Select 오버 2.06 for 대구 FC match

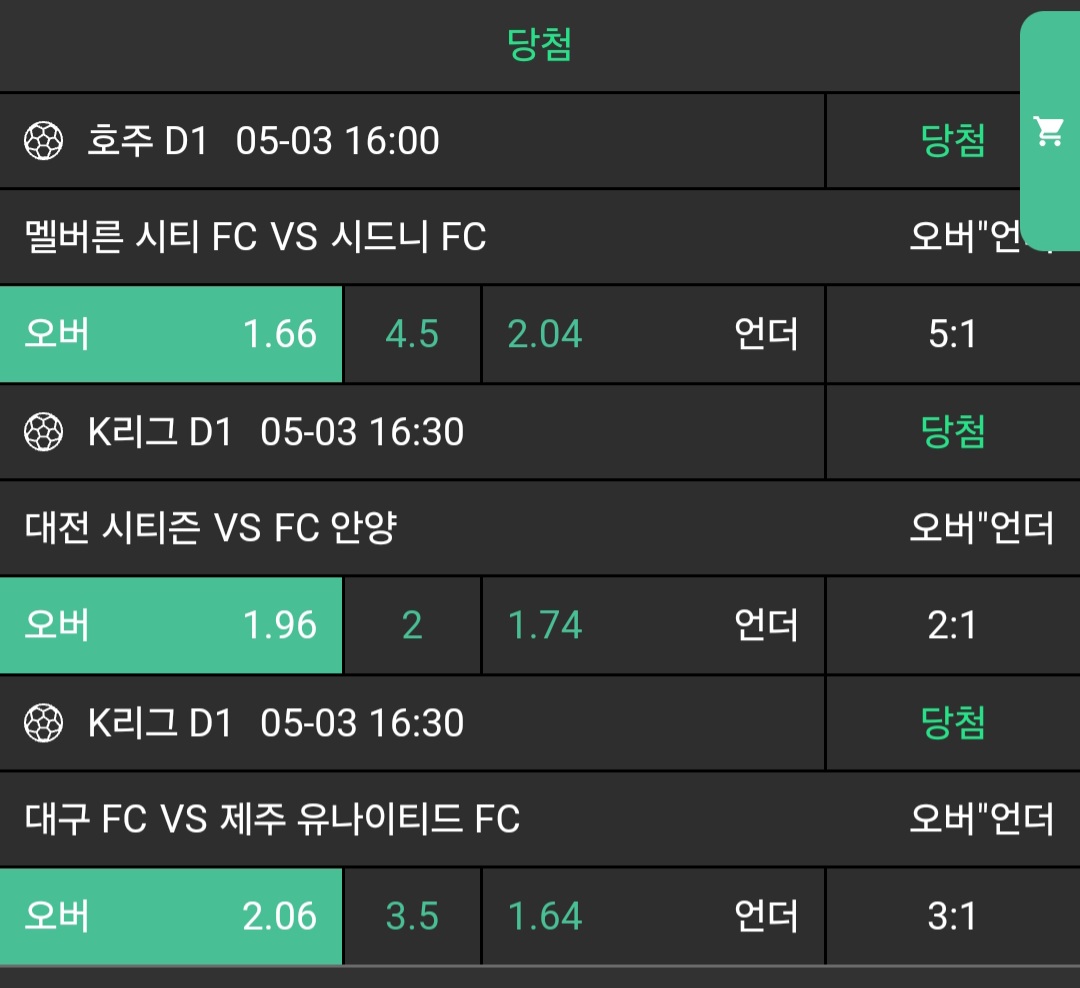[x=171, y=916]
